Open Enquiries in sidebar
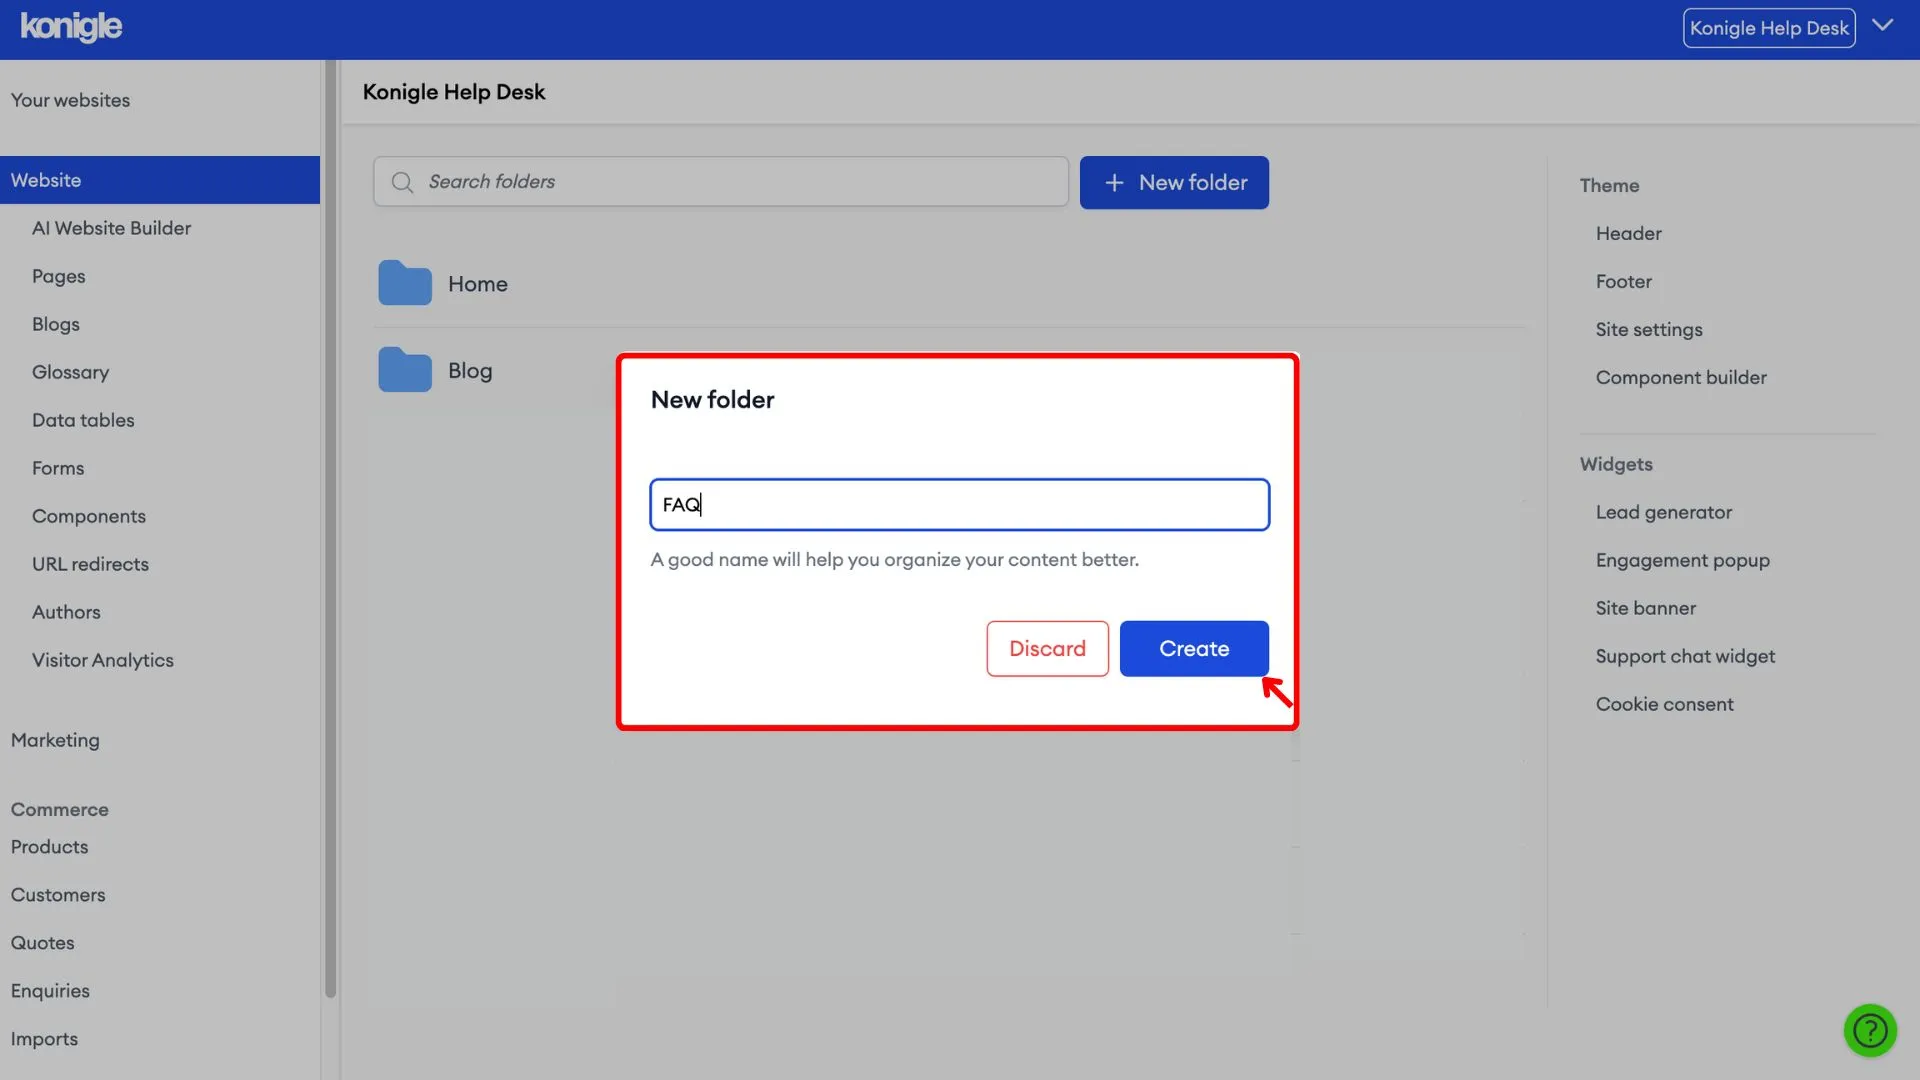1920x1080 pixels. (50, 991)
